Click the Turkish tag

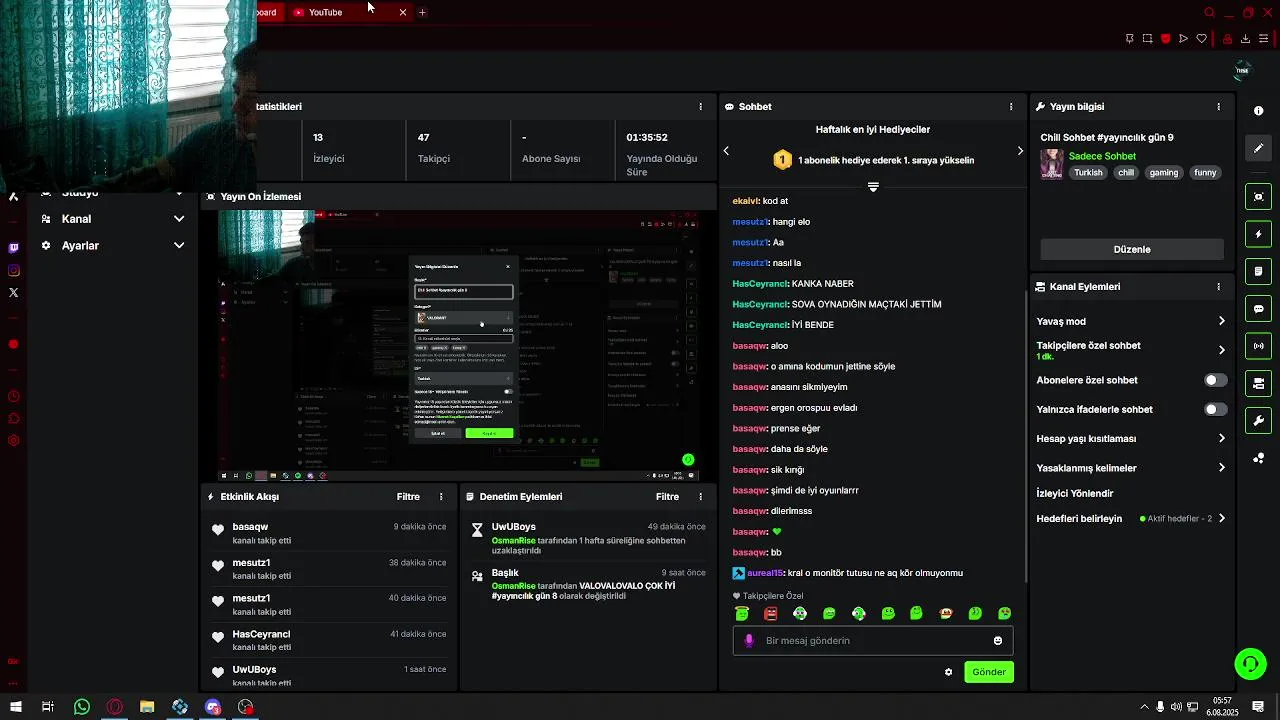tap(1088, 172)
